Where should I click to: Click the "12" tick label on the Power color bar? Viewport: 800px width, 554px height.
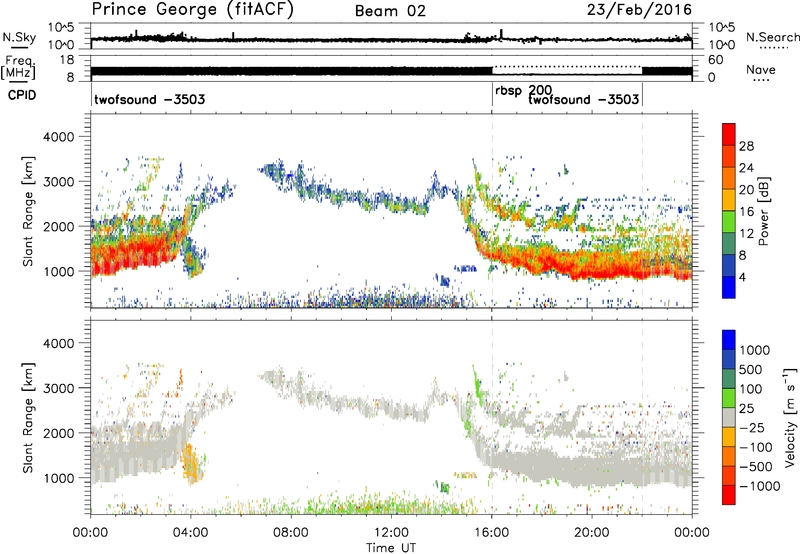click(746, 233)
